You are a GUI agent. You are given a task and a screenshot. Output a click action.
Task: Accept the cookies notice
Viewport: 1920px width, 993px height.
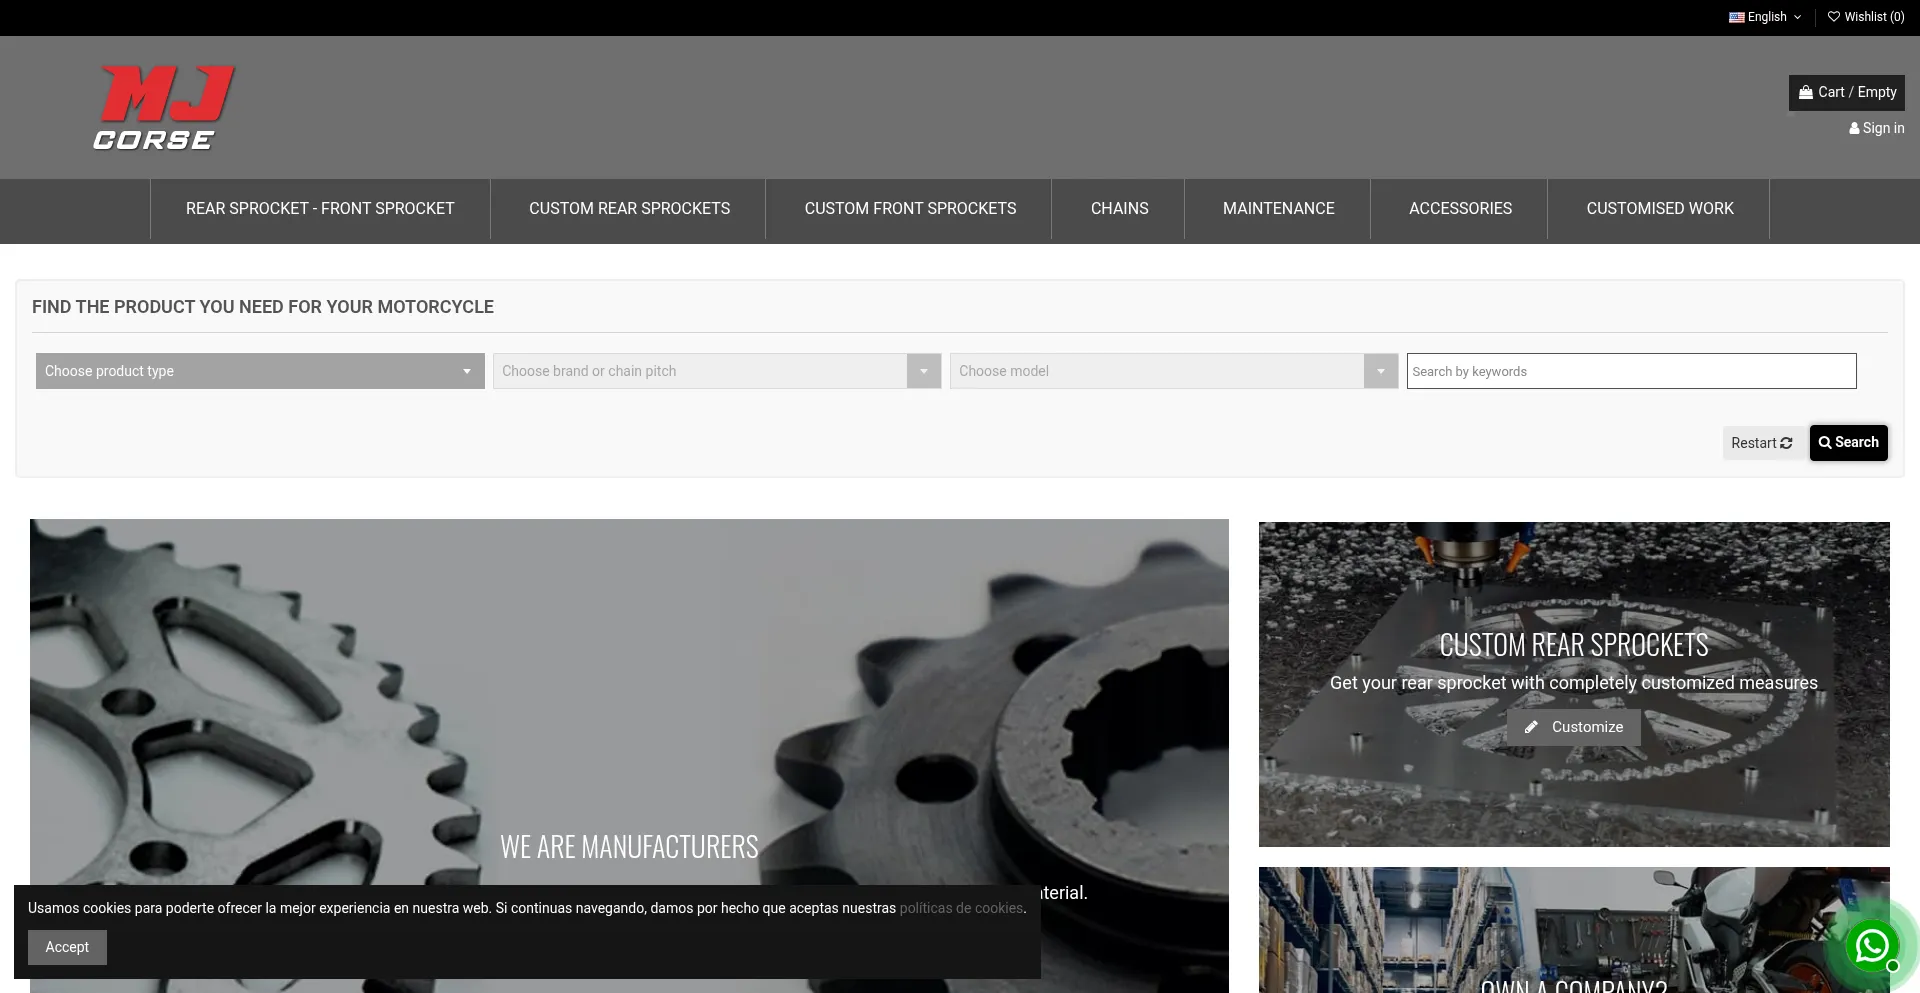coord(67,947)
